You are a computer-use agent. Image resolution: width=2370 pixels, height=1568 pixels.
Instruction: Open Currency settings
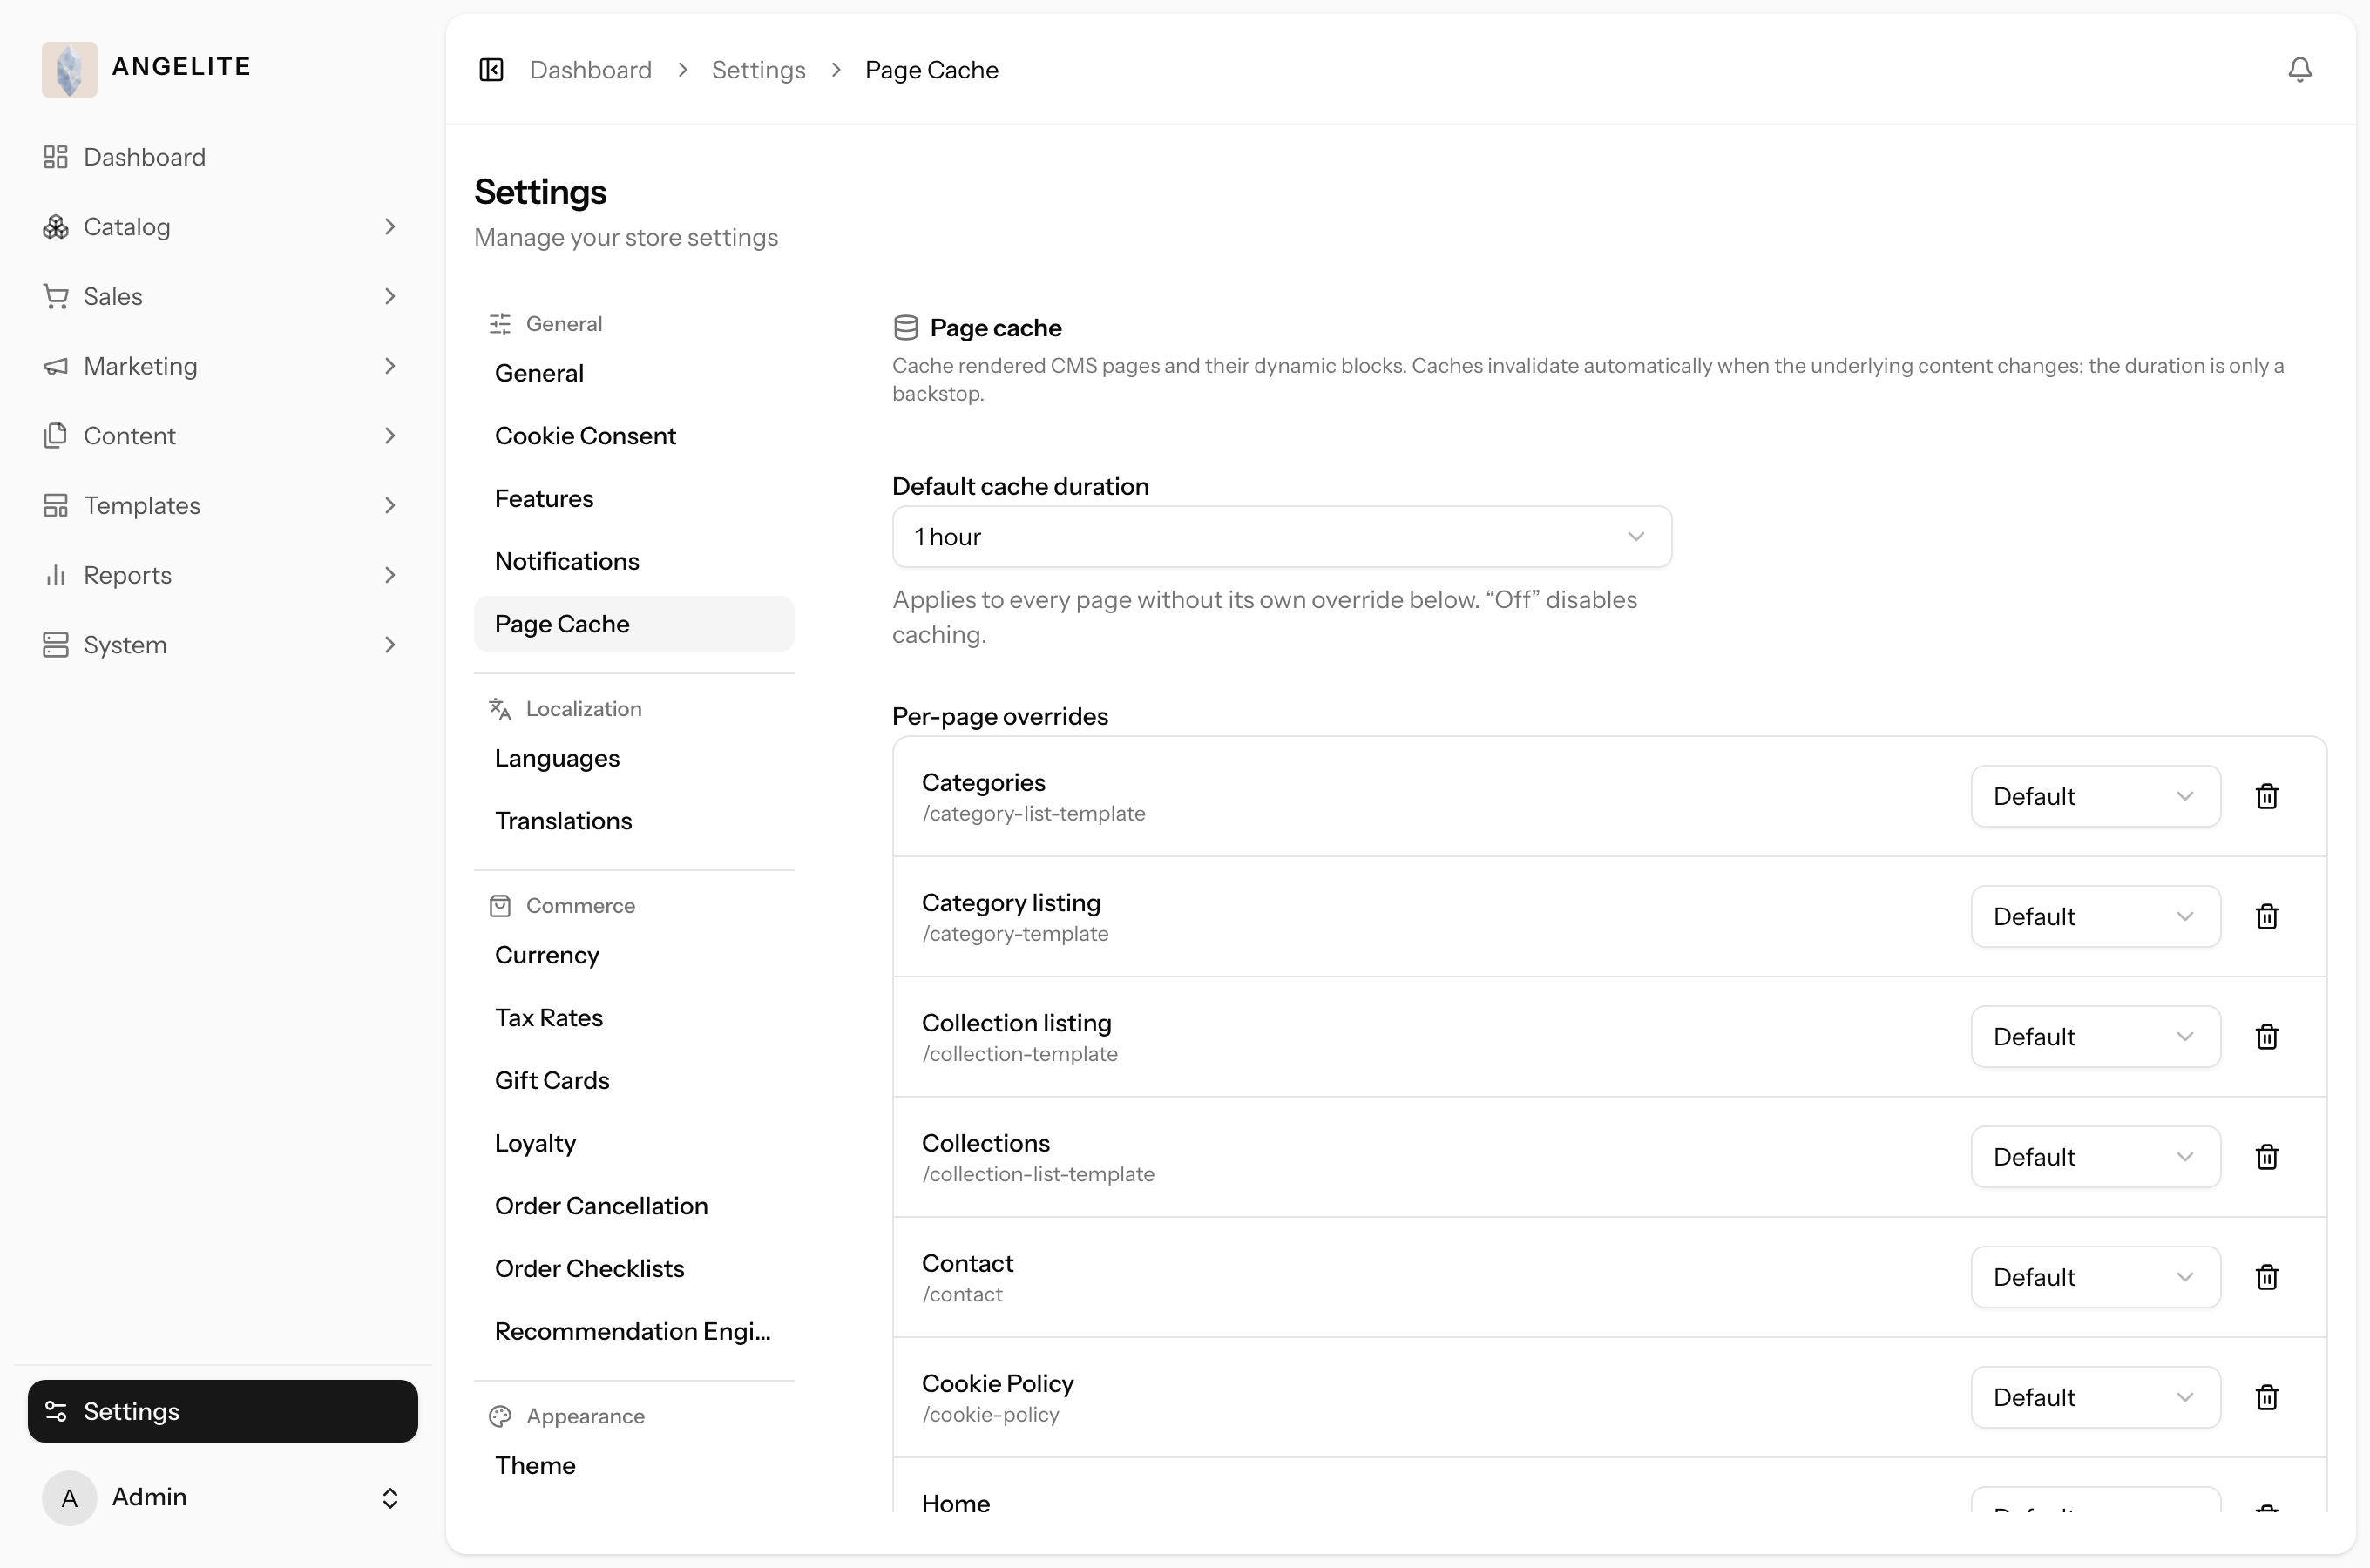click(633, 955)
